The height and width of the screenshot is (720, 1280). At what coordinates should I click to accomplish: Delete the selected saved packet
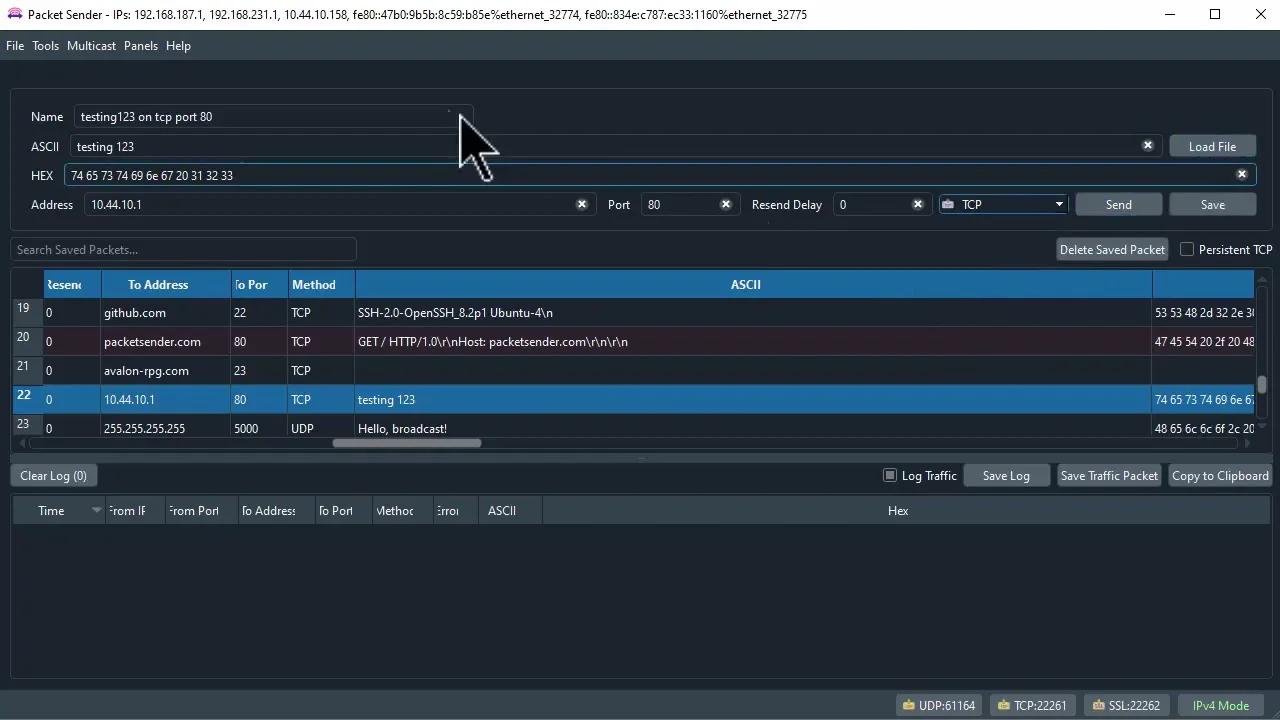click(1111, 249)
